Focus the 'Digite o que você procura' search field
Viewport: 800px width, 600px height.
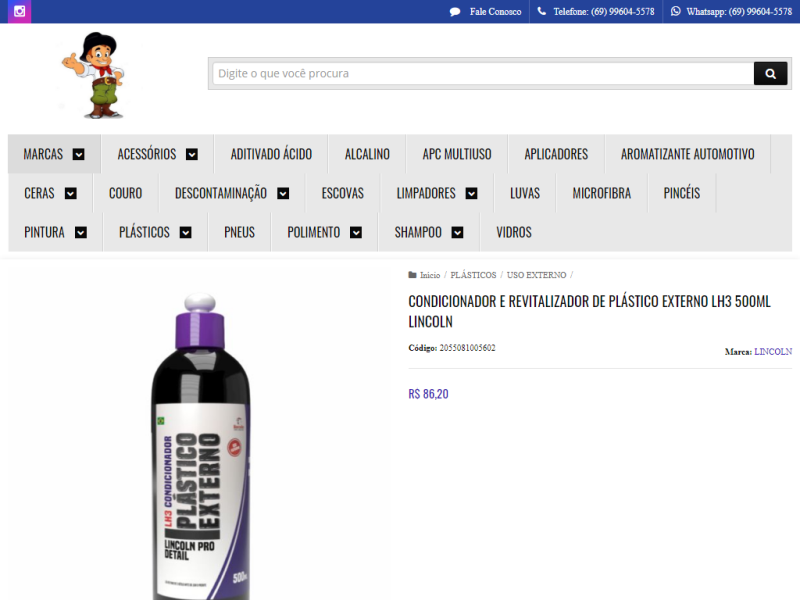483,73
